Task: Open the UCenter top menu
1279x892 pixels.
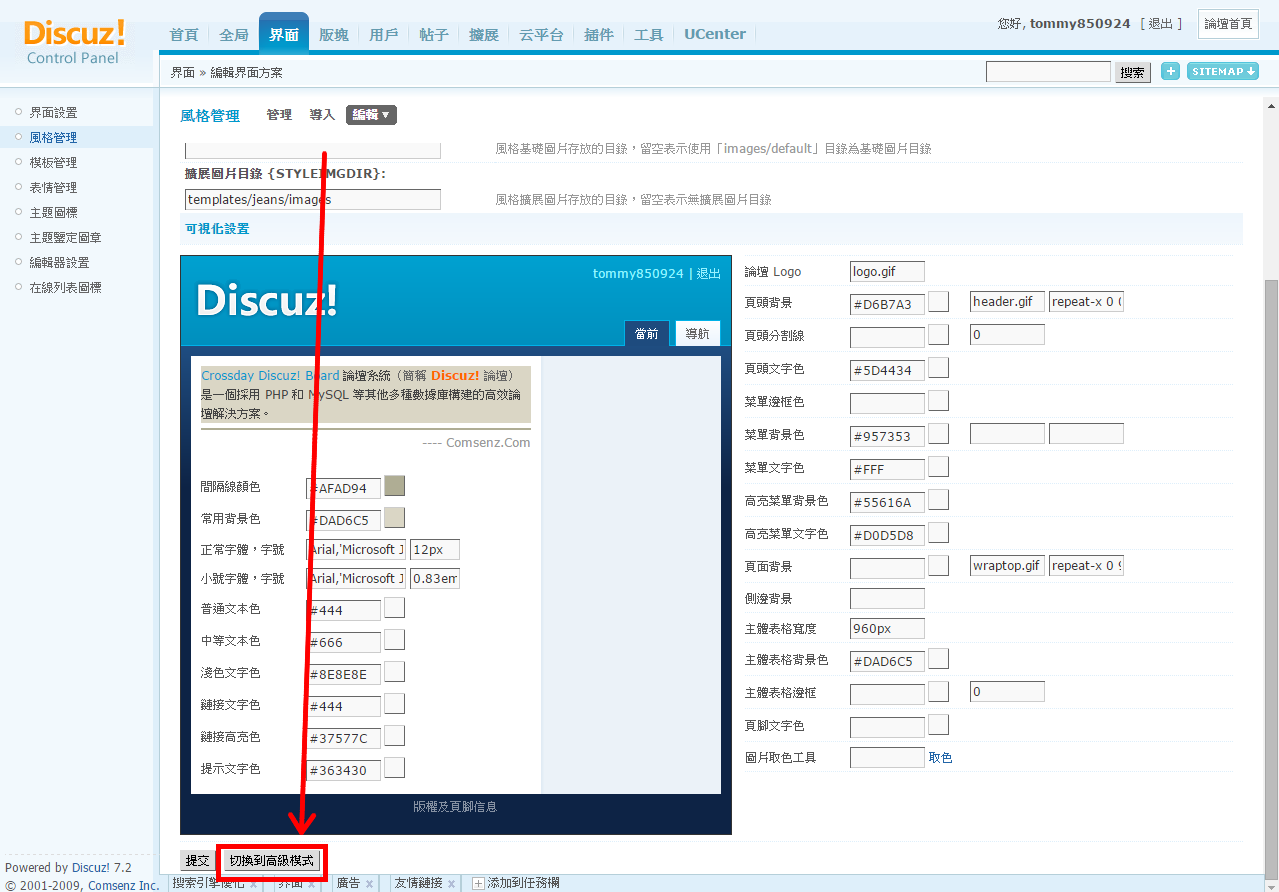Action: (715, 34)
